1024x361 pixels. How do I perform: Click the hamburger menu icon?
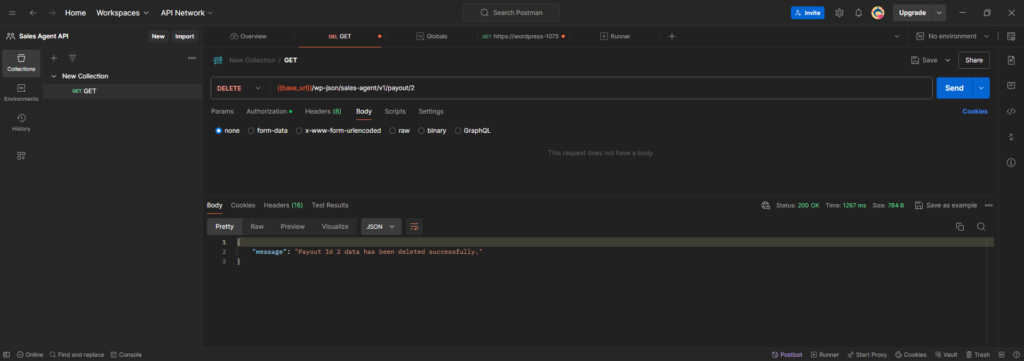point(12,12)
